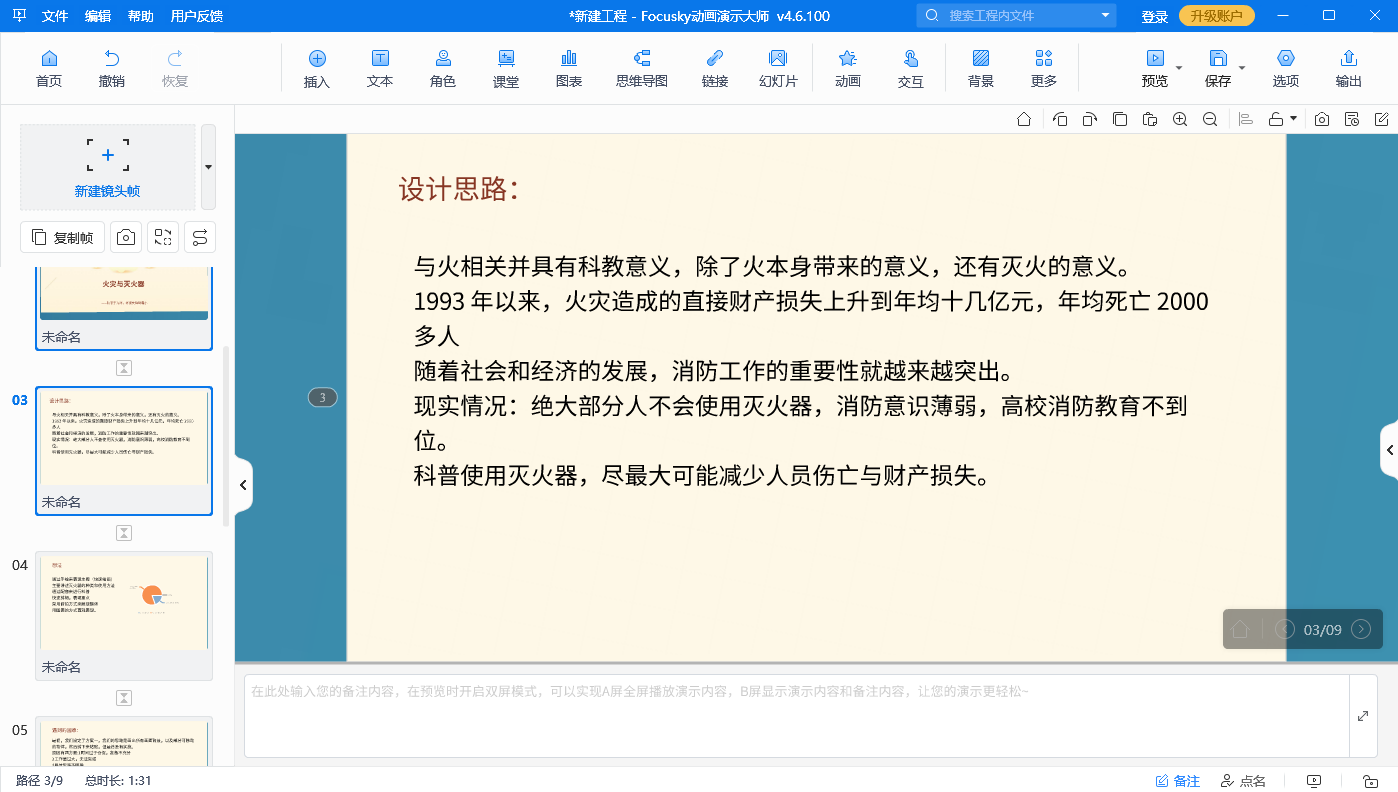Viewport: 1398px width, 792px height.
Task: Open 选项 options settings
Action: pyautogui.click(x=1286, y=68)
